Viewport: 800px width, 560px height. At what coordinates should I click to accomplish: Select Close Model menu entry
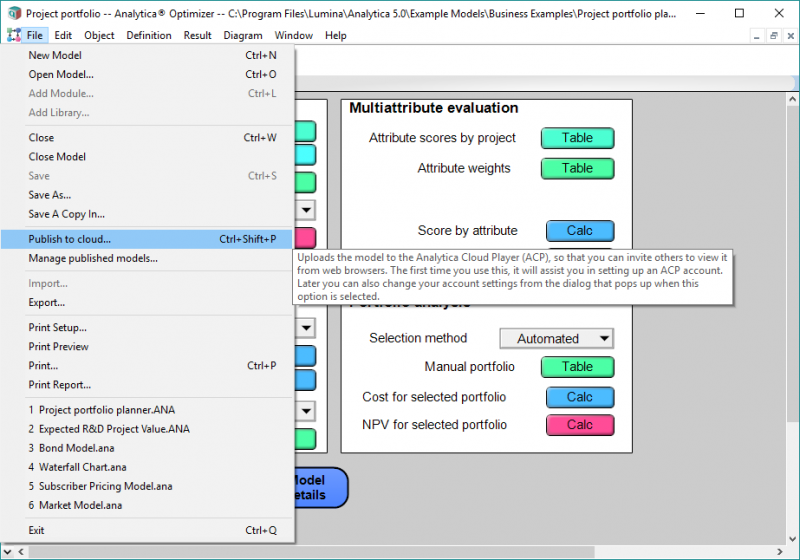point(147,157)
